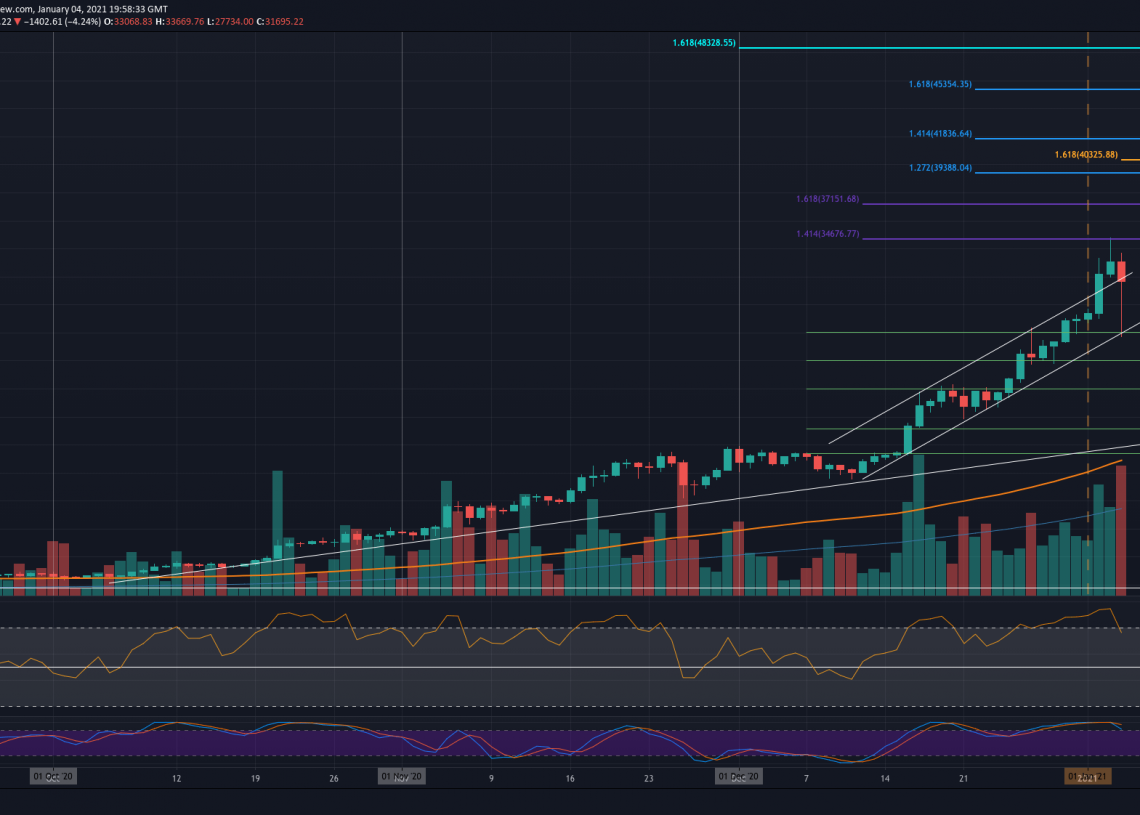
Task: Click the 01 Oct 20 date marker
Action: click(x=53, y=776)
